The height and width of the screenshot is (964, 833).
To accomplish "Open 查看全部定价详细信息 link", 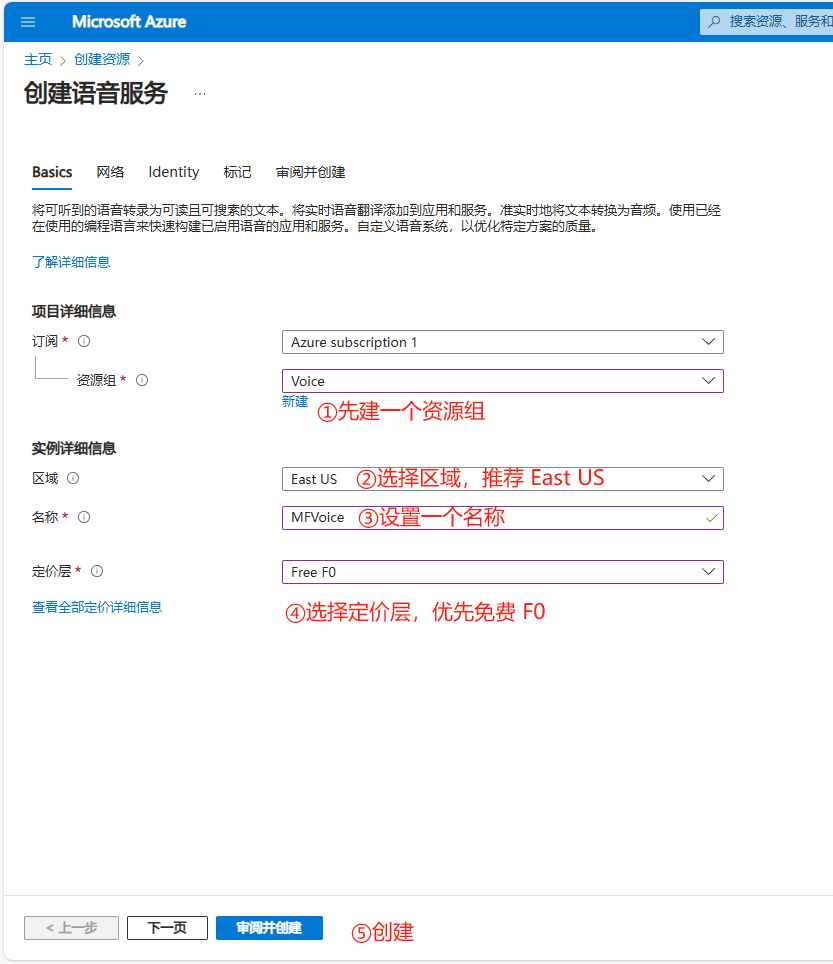I will [97, 607].
